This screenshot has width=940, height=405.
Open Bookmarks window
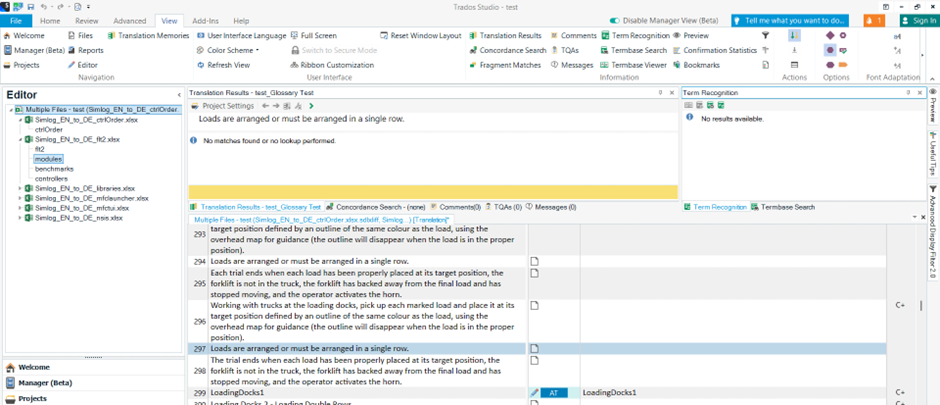point(696,65)
